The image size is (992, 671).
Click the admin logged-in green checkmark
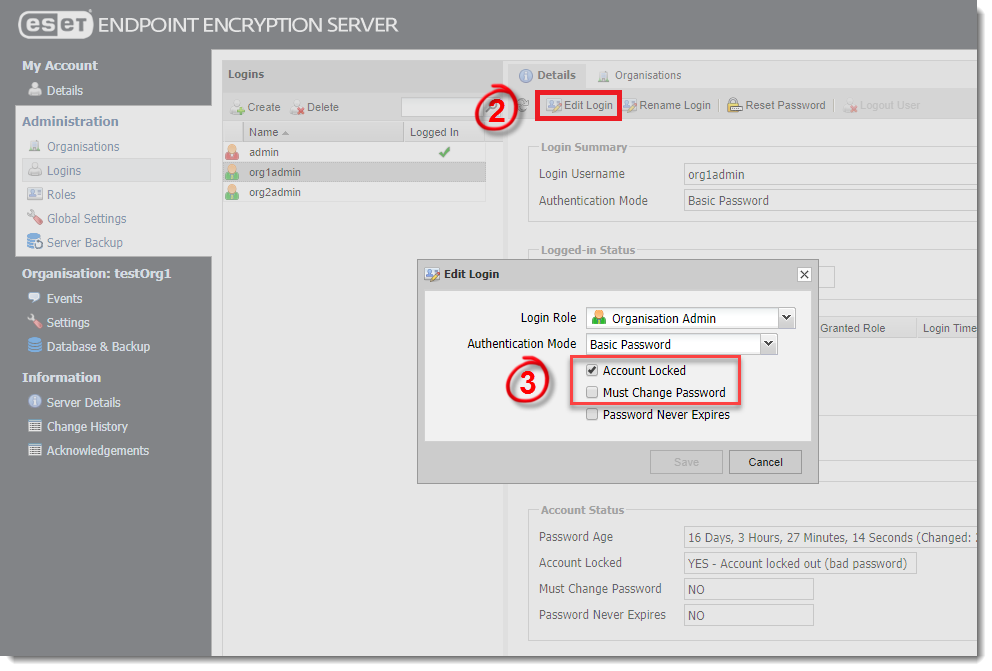coord(445,152)
